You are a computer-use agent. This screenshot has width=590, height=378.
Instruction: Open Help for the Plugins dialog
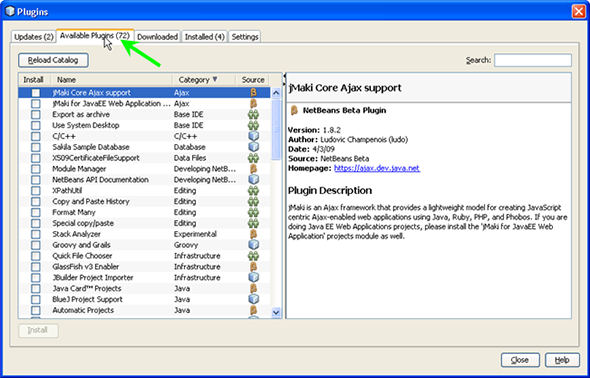[x=562, y=360]
